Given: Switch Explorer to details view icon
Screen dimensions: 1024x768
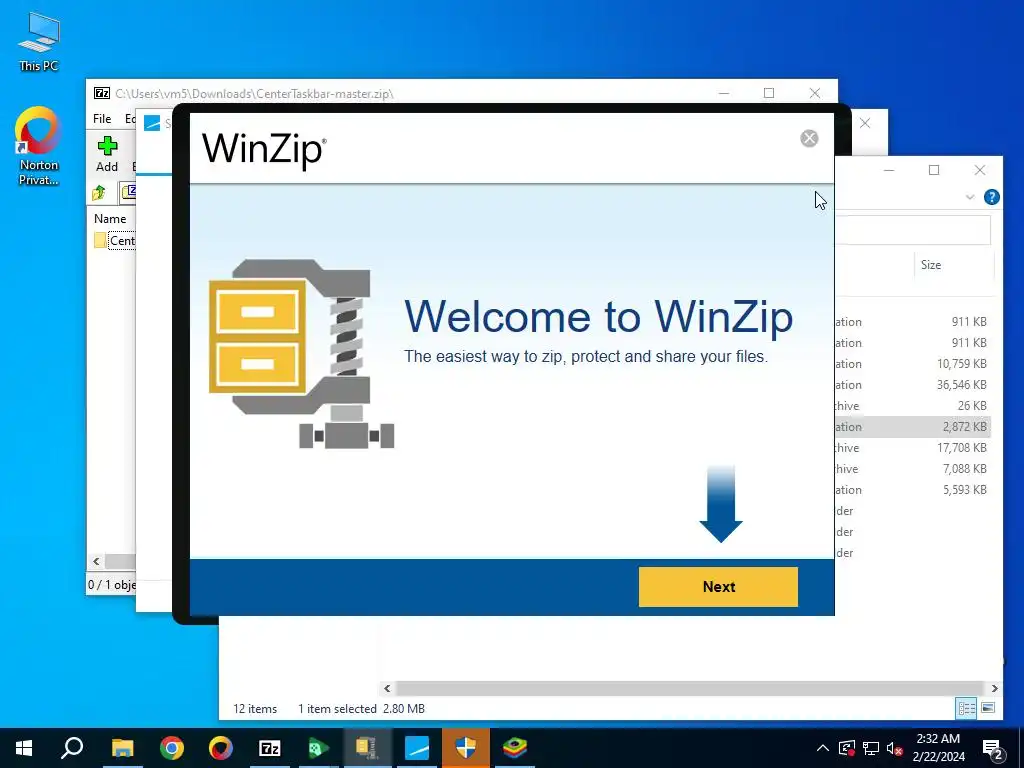Looking at the screenshot, I should coord(966,708).
